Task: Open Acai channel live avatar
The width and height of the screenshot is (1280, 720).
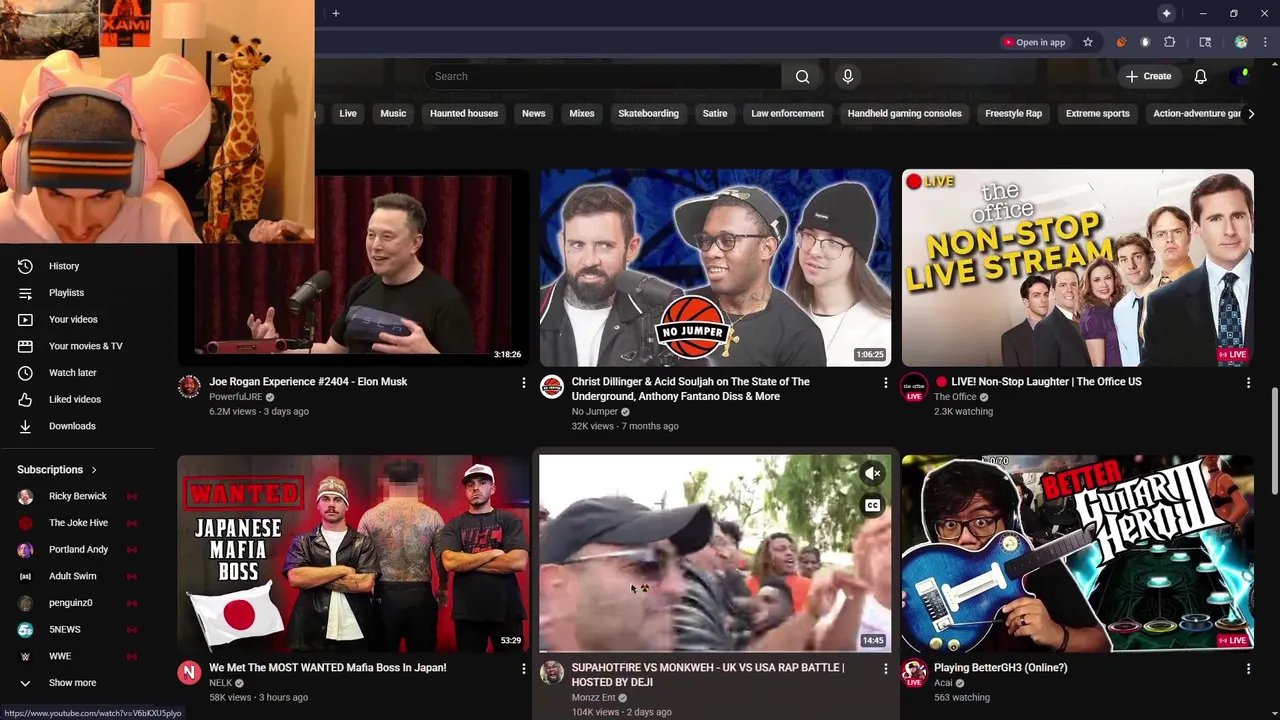Action: [x=914, y=674]
